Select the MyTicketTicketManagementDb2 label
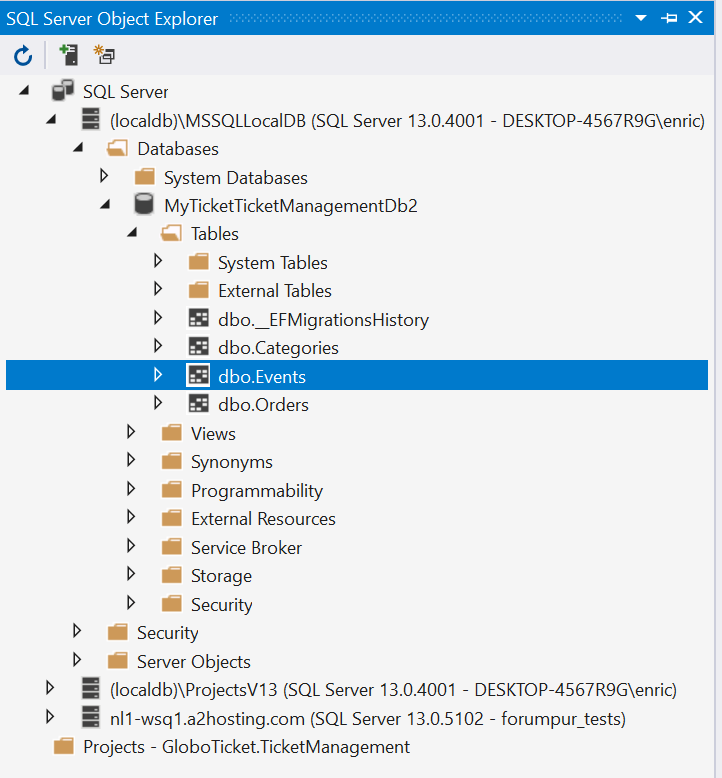The height and width of the screenshot is (778, 722). click(291, 205)
